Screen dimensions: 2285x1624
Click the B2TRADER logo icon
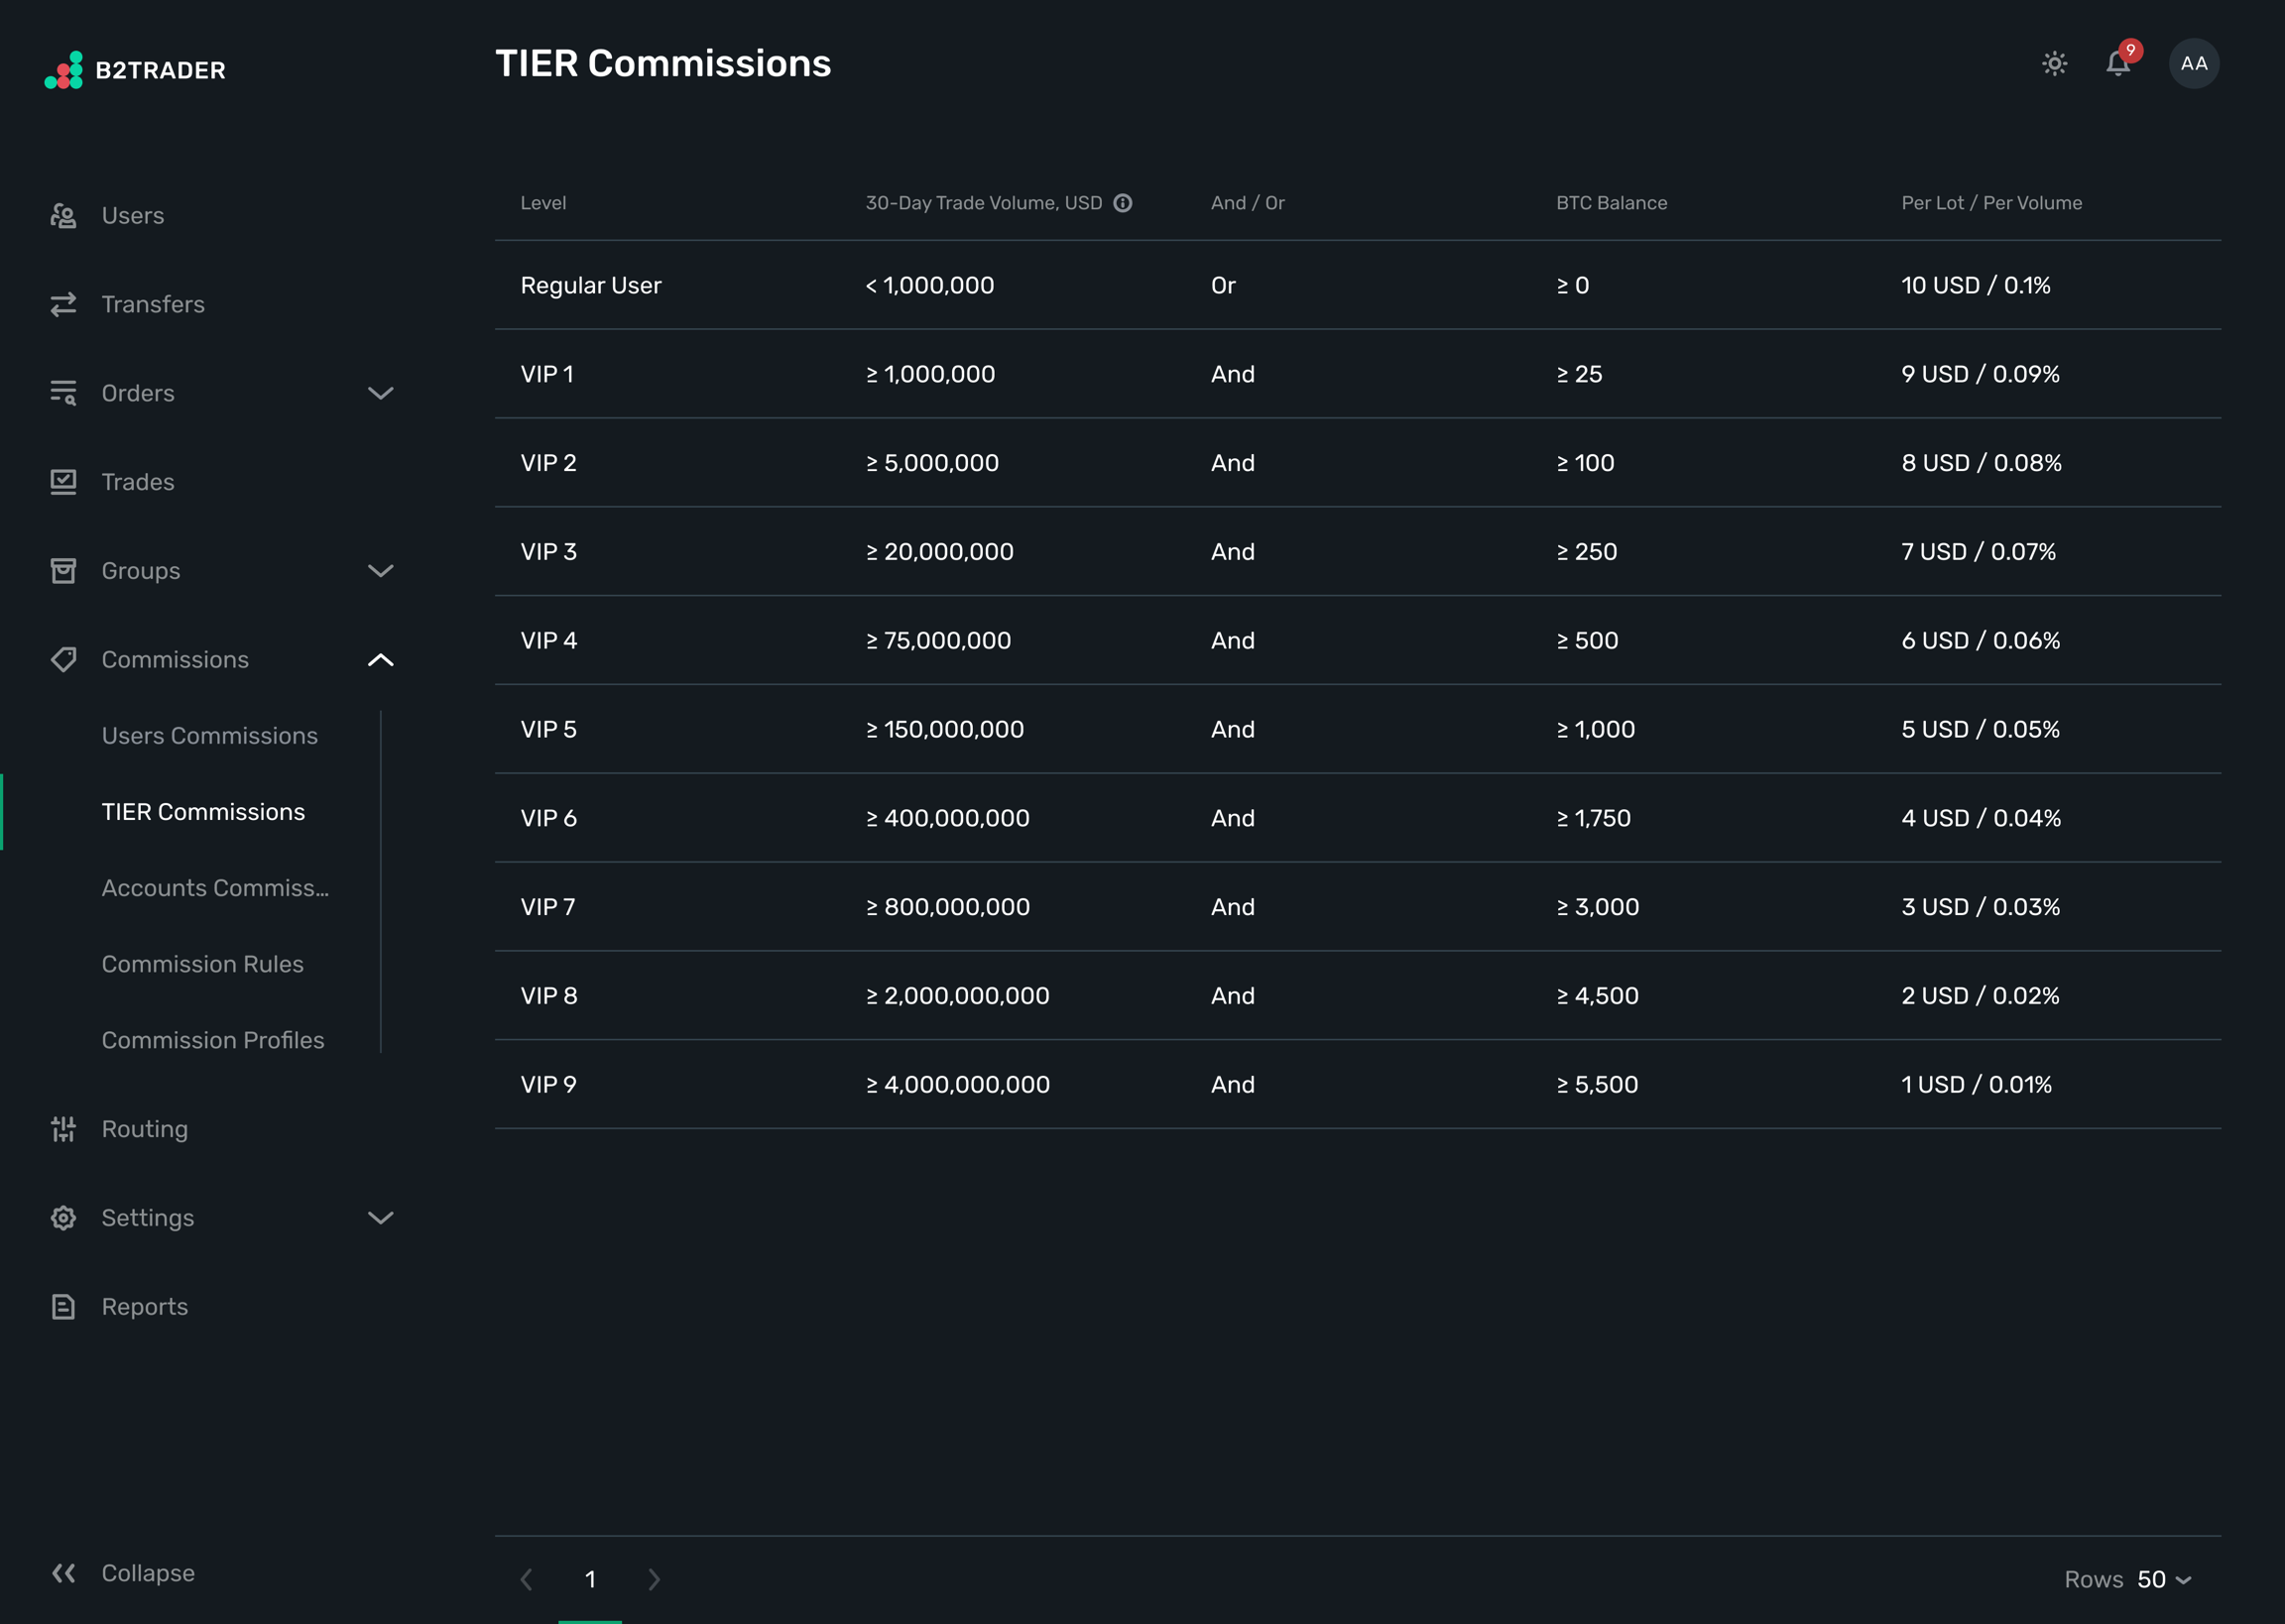[64, 70]
